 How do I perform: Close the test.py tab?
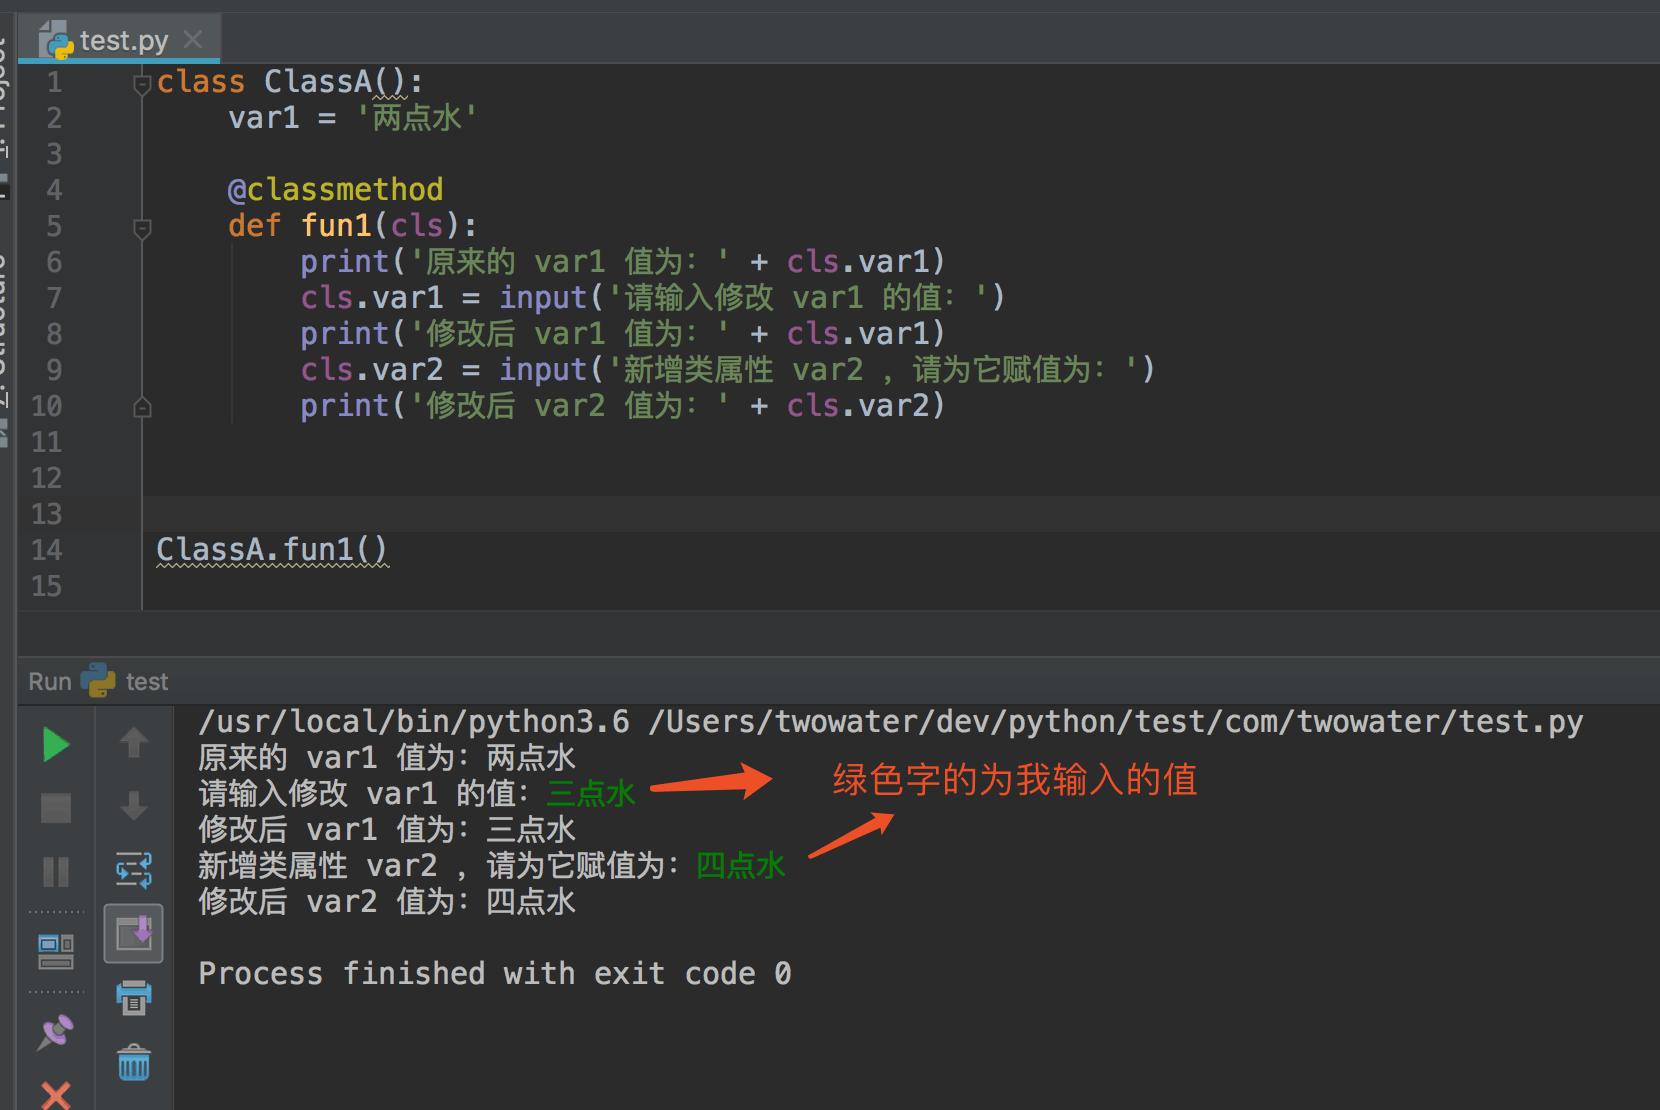[x=193, y=39]
